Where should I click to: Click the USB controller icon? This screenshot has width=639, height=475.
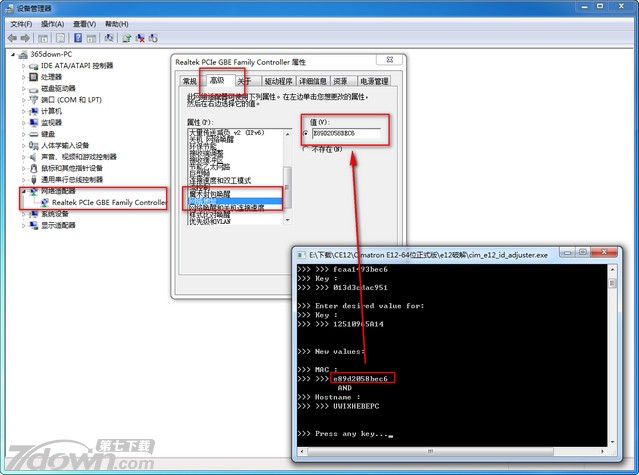pos(33,180)
